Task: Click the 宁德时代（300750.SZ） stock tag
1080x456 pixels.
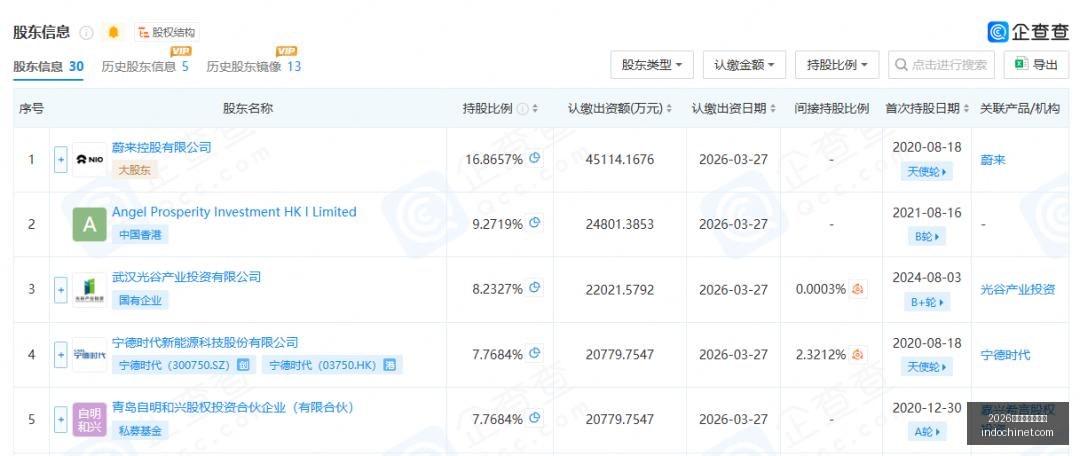Action: tap(184, 365)
